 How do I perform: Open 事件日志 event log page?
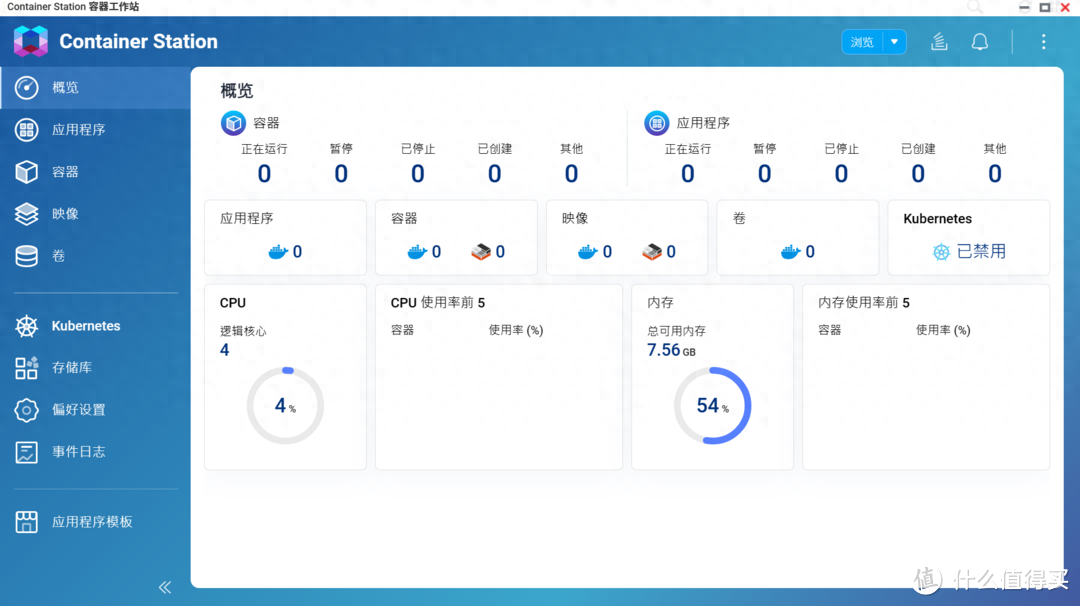point(95,452)
